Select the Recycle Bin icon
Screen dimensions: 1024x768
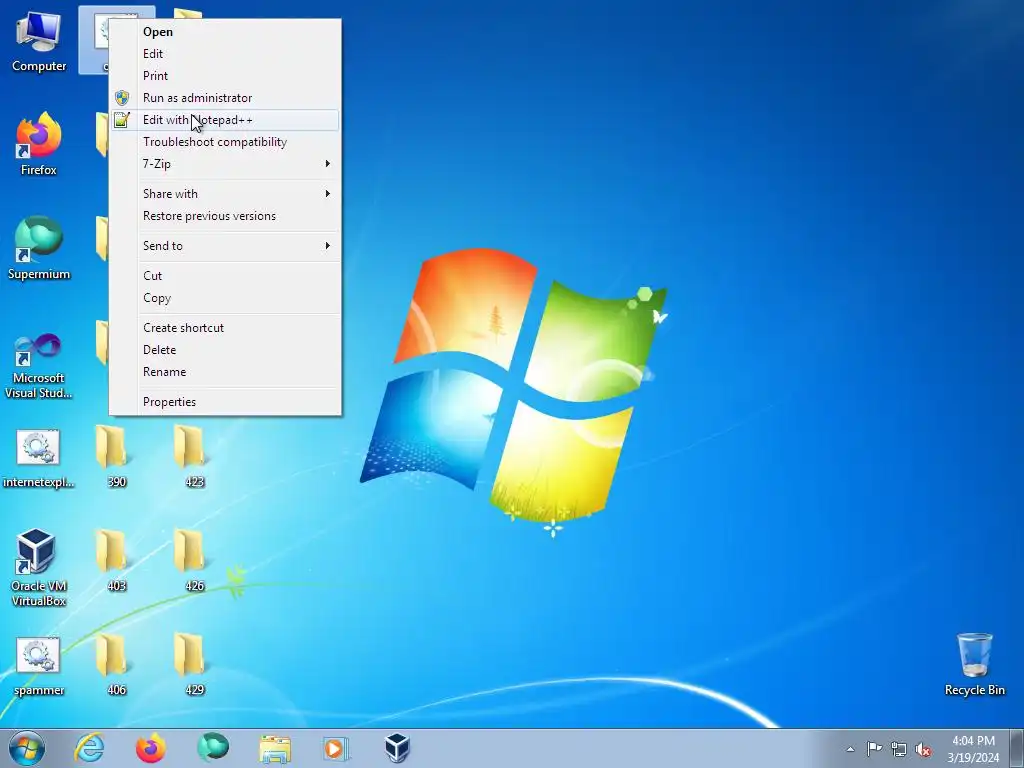974,664
